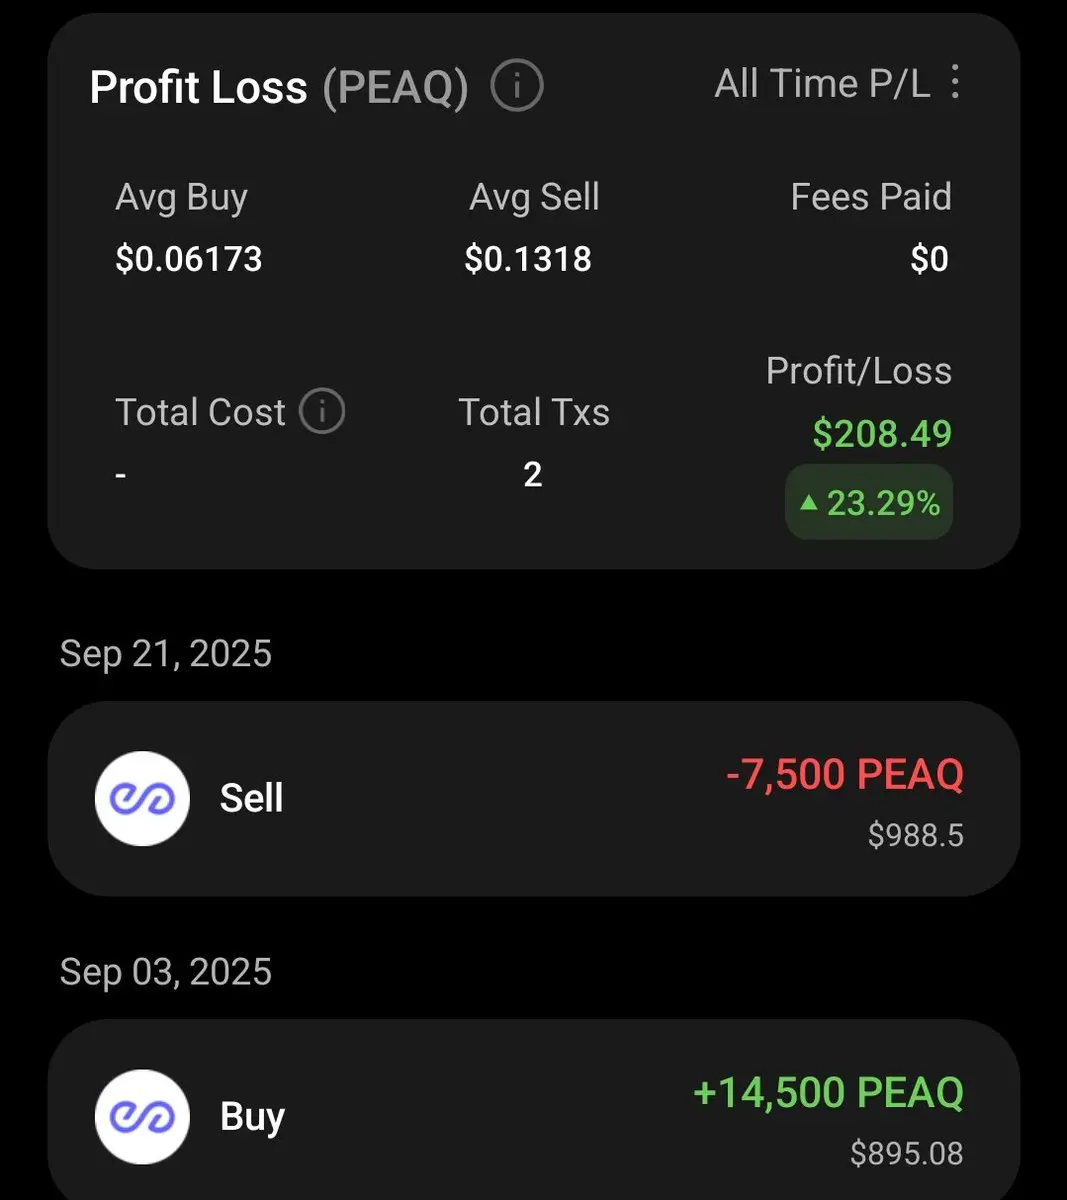
Task: Tap the +14,500 PEAQ buy amount
Action: (x=828, y=1093)
